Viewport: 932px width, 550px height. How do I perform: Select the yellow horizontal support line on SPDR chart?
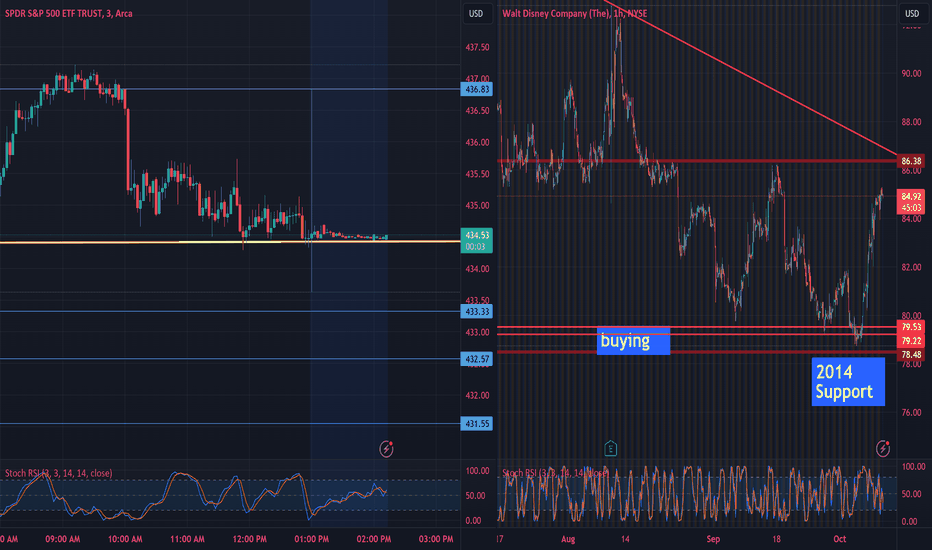point(230,242)
